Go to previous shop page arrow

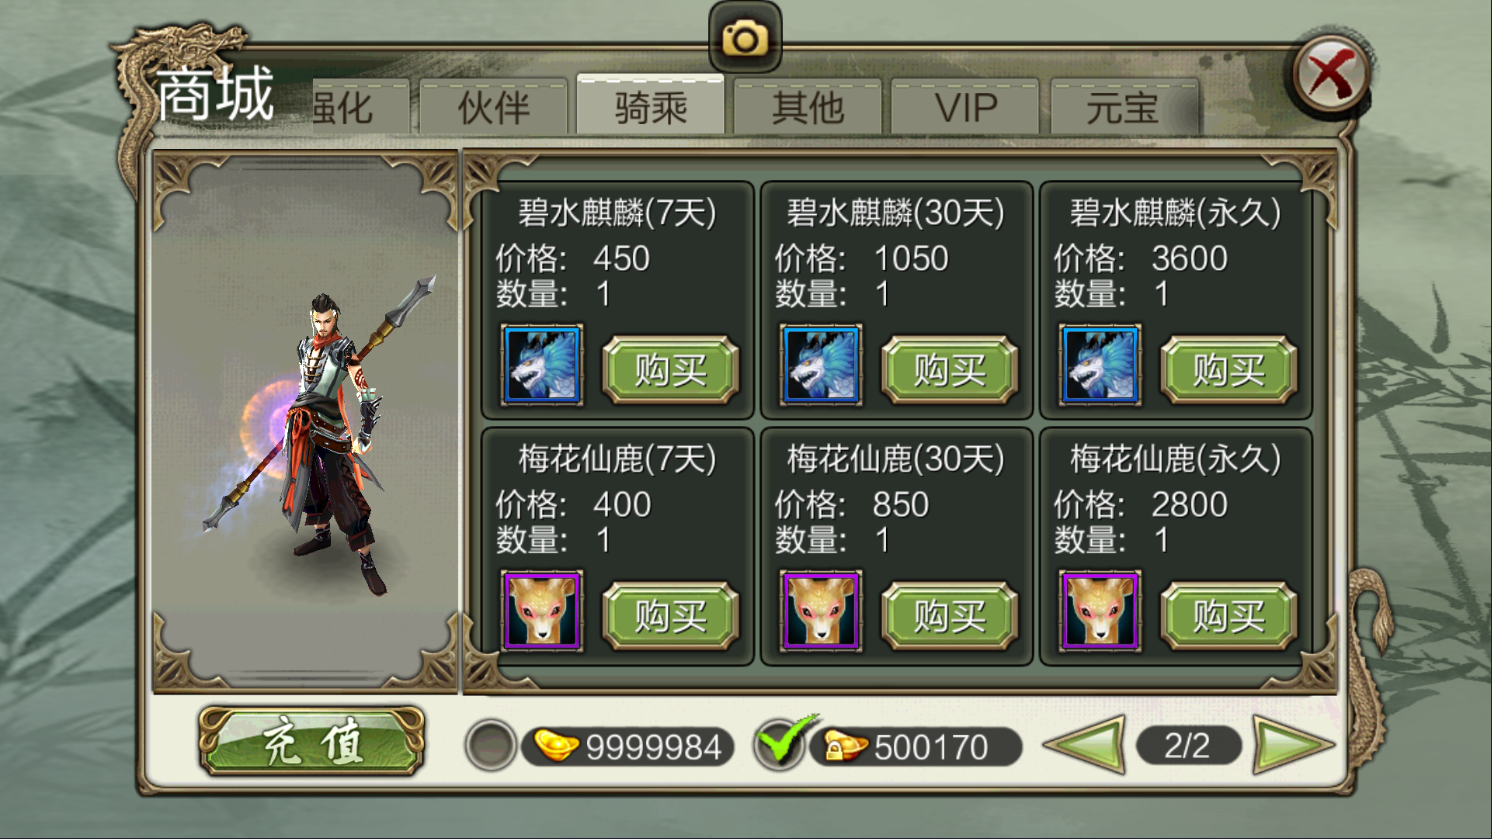(x=1084, y=745)
